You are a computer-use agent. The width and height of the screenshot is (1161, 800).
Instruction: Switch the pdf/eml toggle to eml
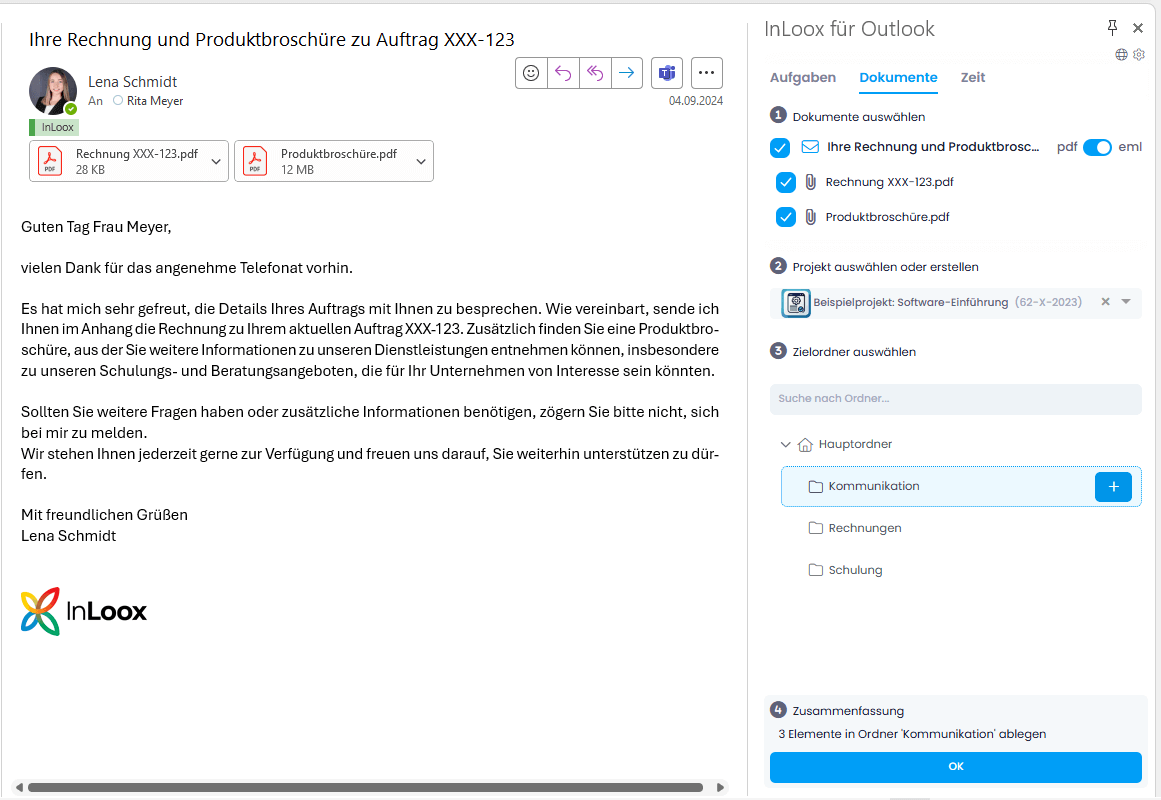(x=1098, y=147)
